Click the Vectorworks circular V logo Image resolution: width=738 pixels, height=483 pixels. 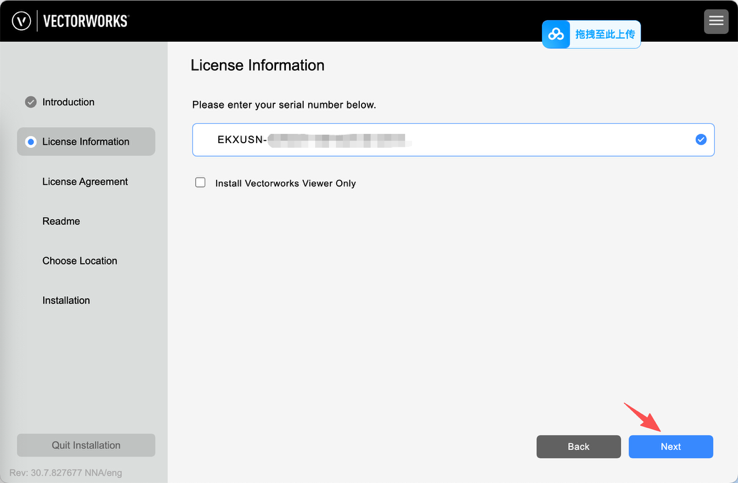pyautogui.click(x=21, y=21)
